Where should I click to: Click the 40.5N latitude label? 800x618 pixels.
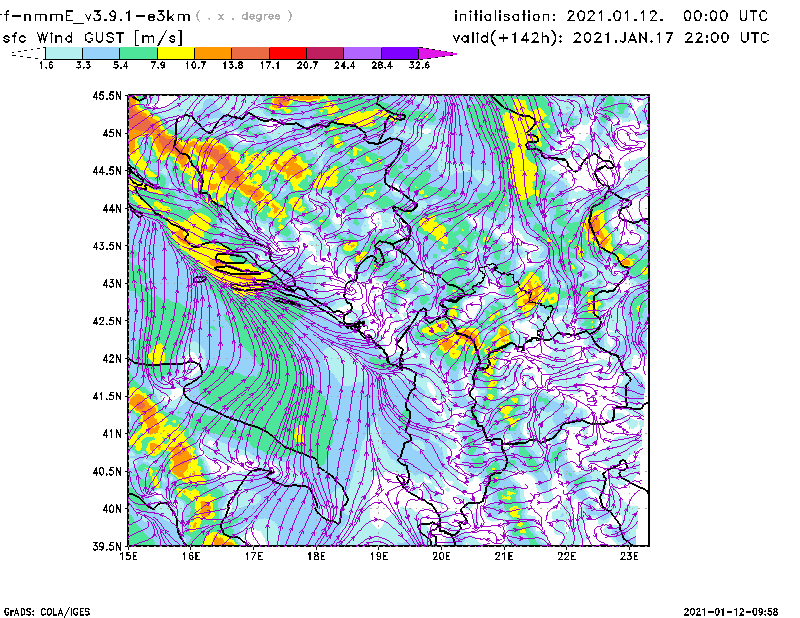tap(107, 471)
